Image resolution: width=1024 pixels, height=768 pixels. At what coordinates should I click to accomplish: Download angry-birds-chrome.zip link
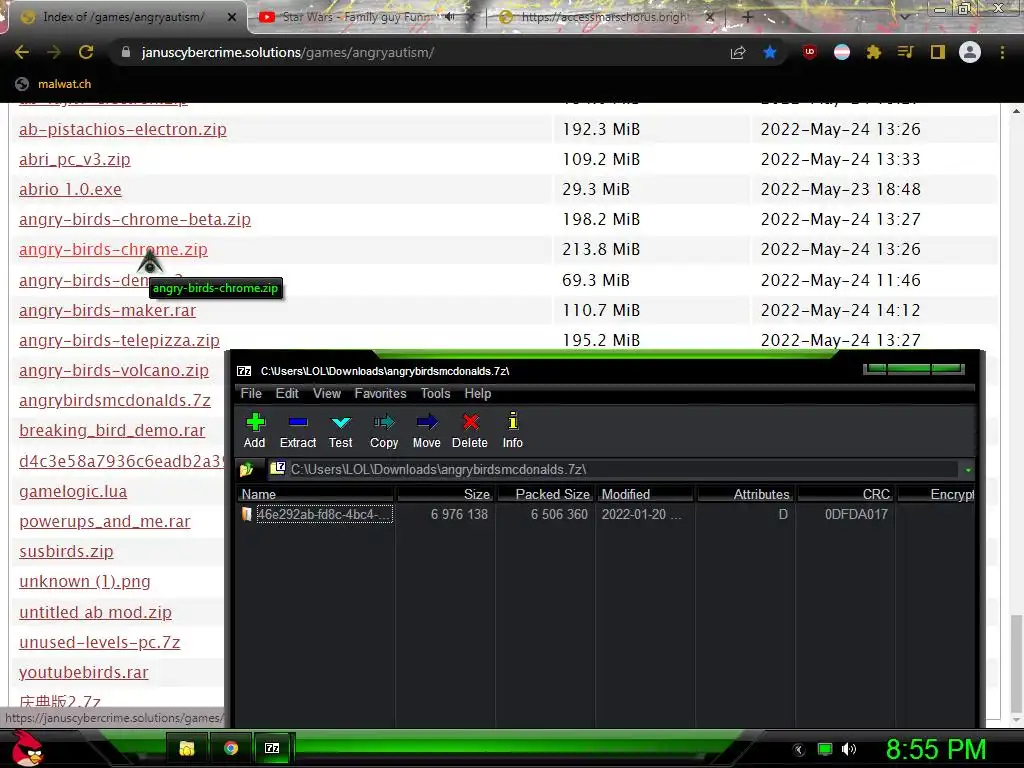coord(113,249)
